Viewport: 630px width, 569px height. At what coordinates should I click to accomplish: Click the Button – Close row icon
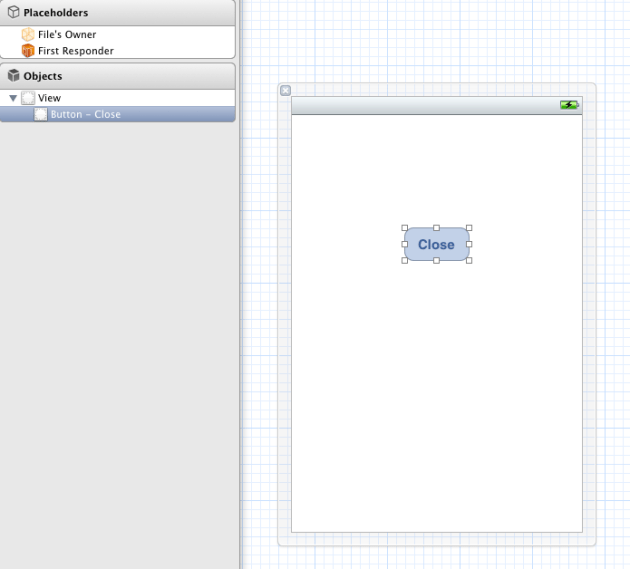pyautogui.click(x=41, y=114)
